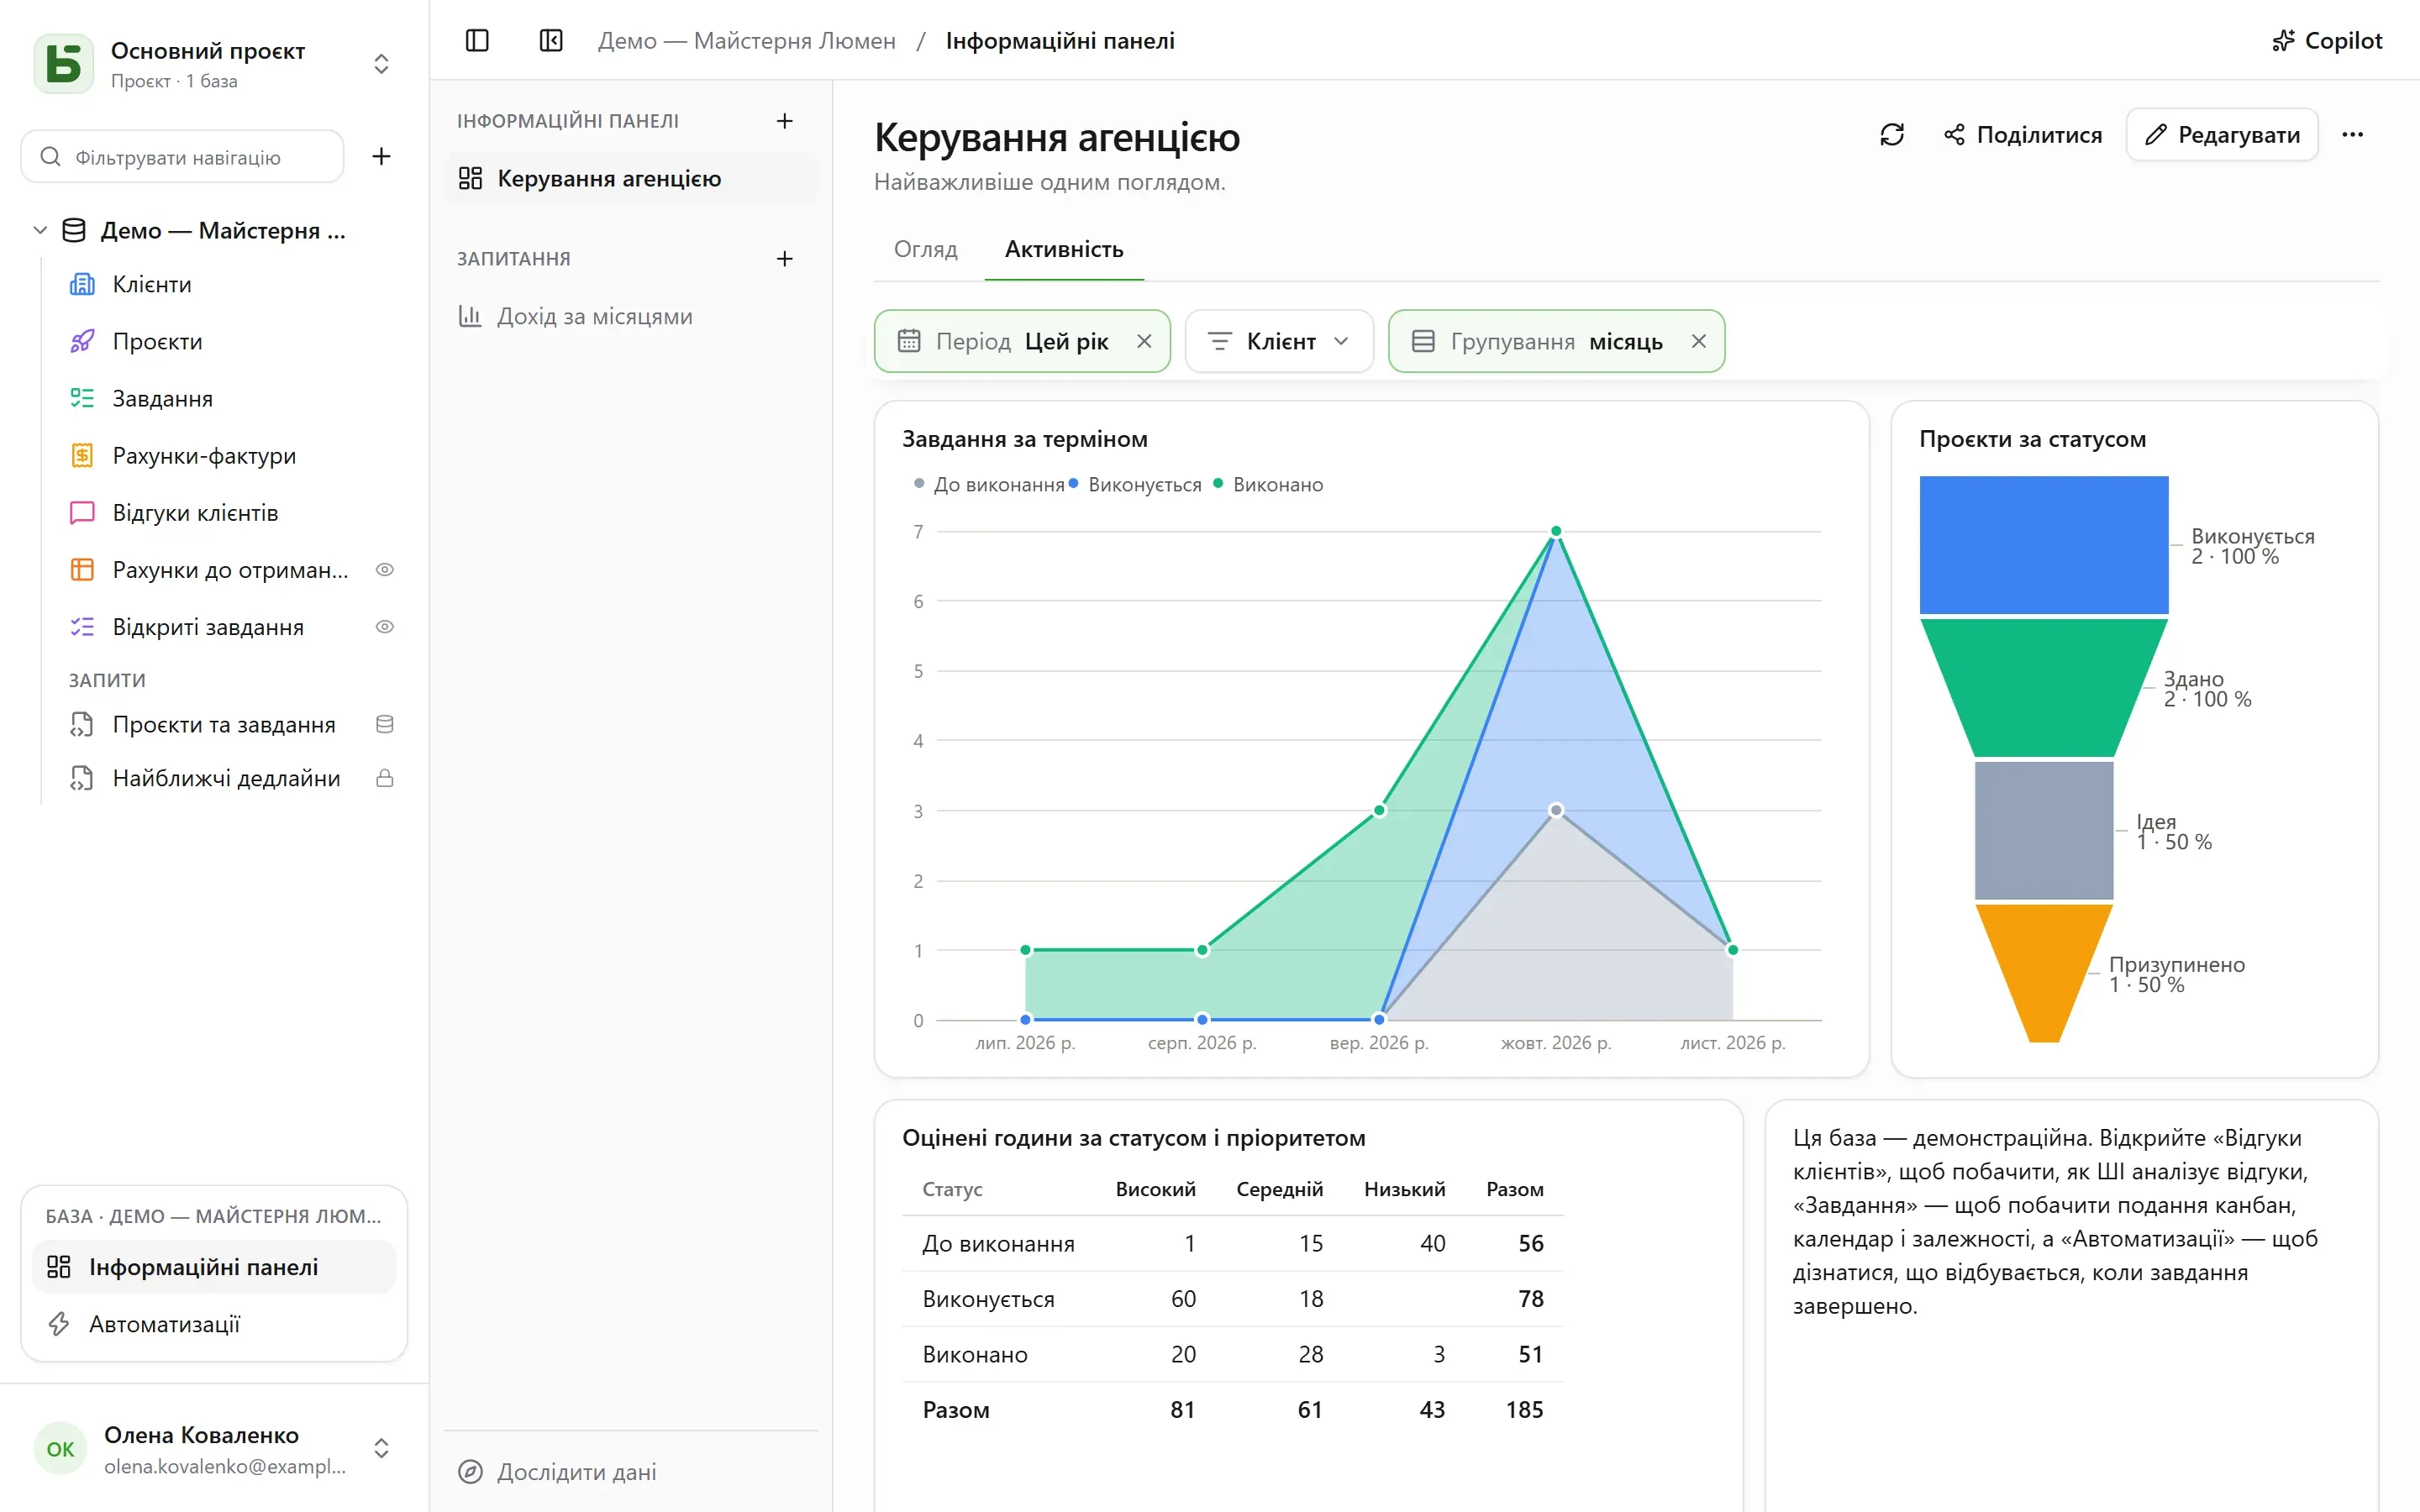
Task: Collapse the secondary panel icon
Action: click(x=551, y=41)
